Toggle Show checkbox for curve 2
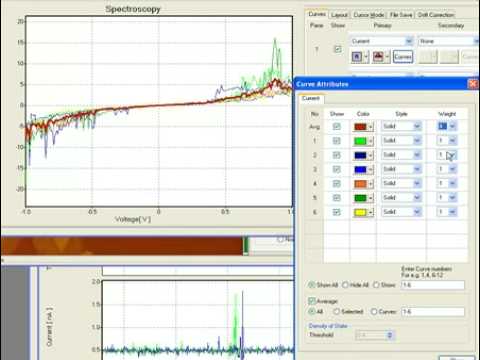The image size is (480, 360). 337,155
